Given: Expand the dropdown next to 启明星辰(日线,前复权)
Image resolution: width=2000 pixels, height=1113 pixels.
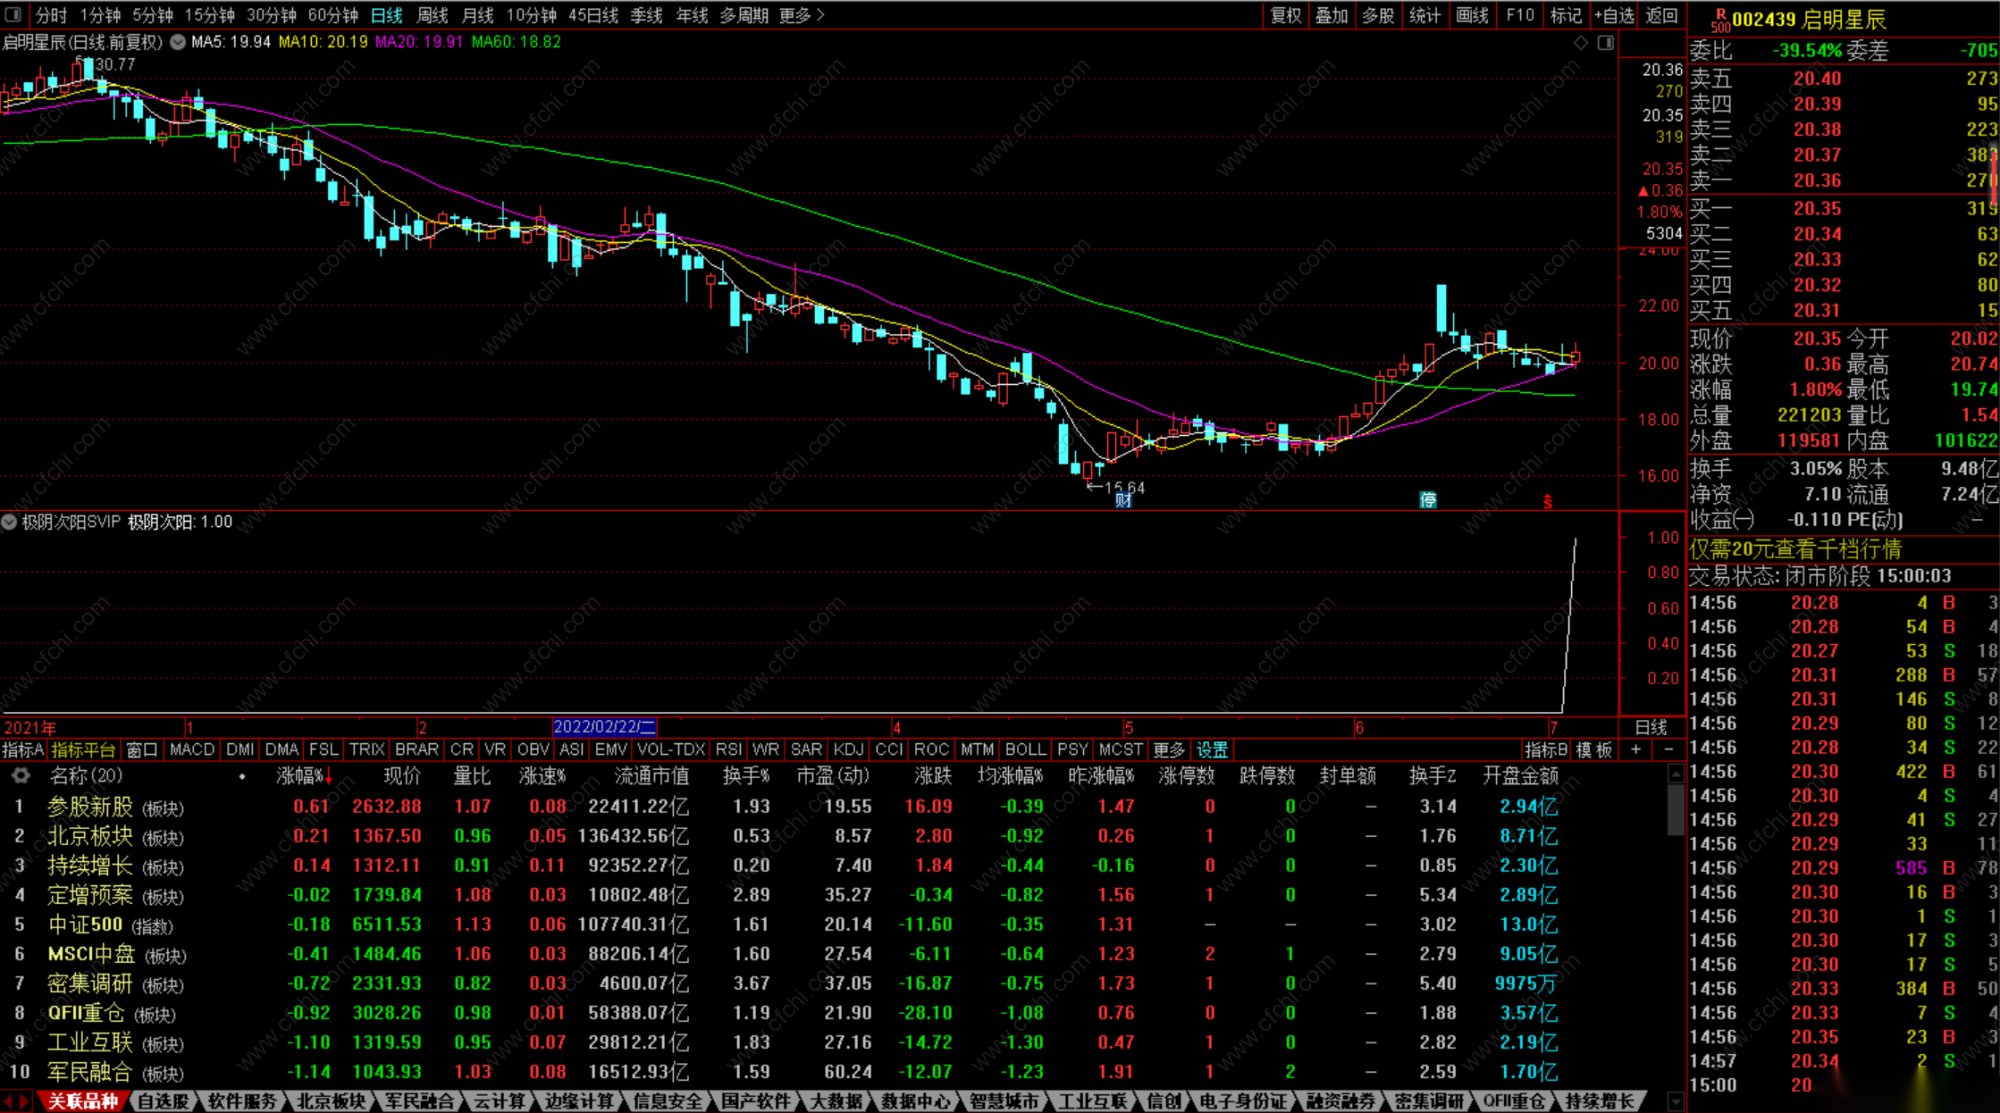Looking at the screenshot, I should (178, 43).
